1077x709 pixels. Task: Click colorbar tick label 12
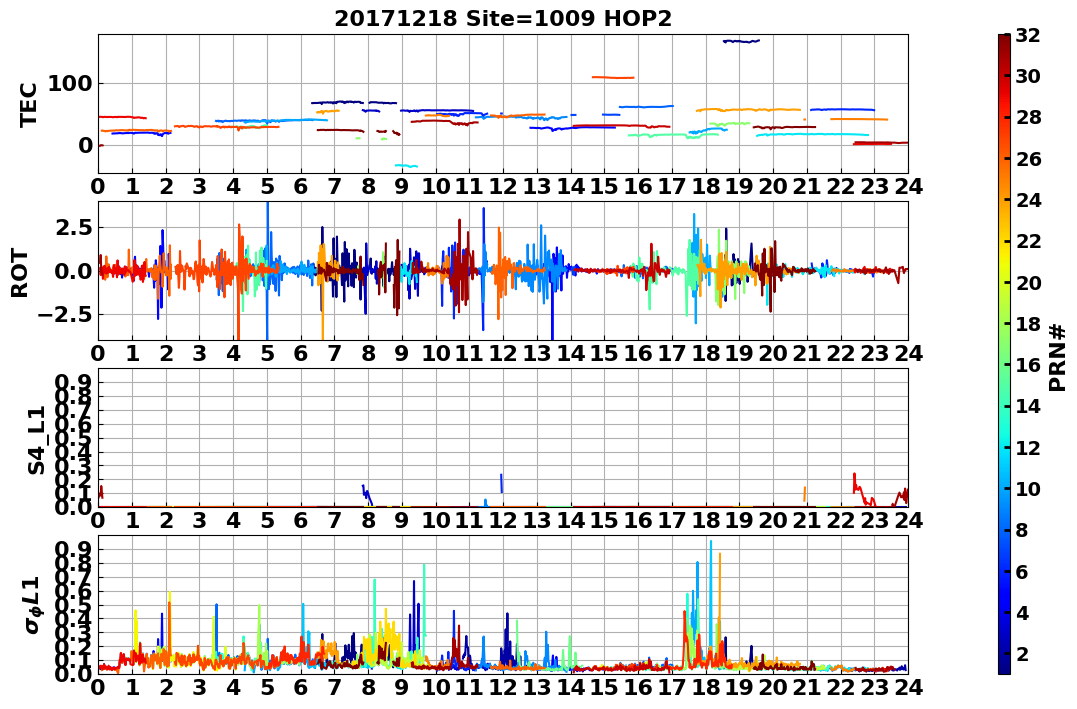(1028, 447)
